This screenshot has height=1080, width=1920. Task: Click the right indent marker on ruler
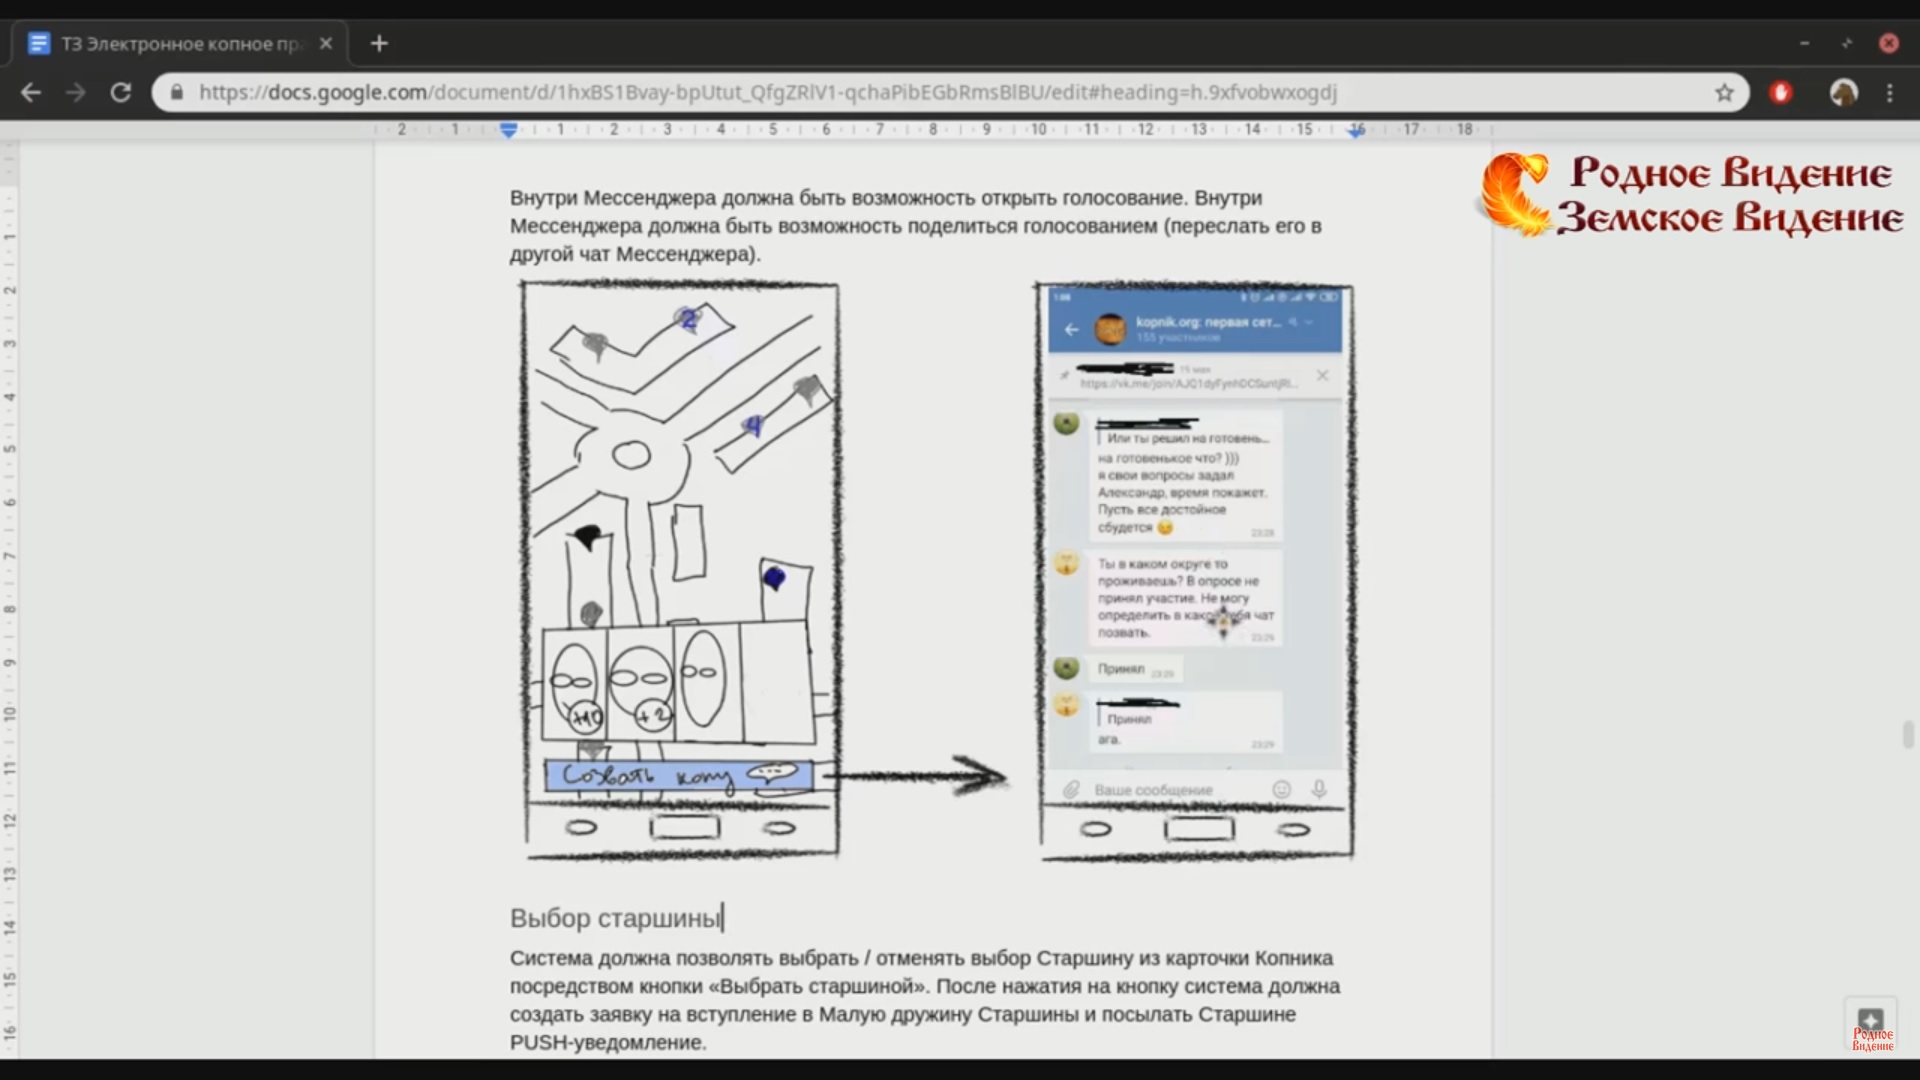pyautogui.click(x=1356, y=131)
